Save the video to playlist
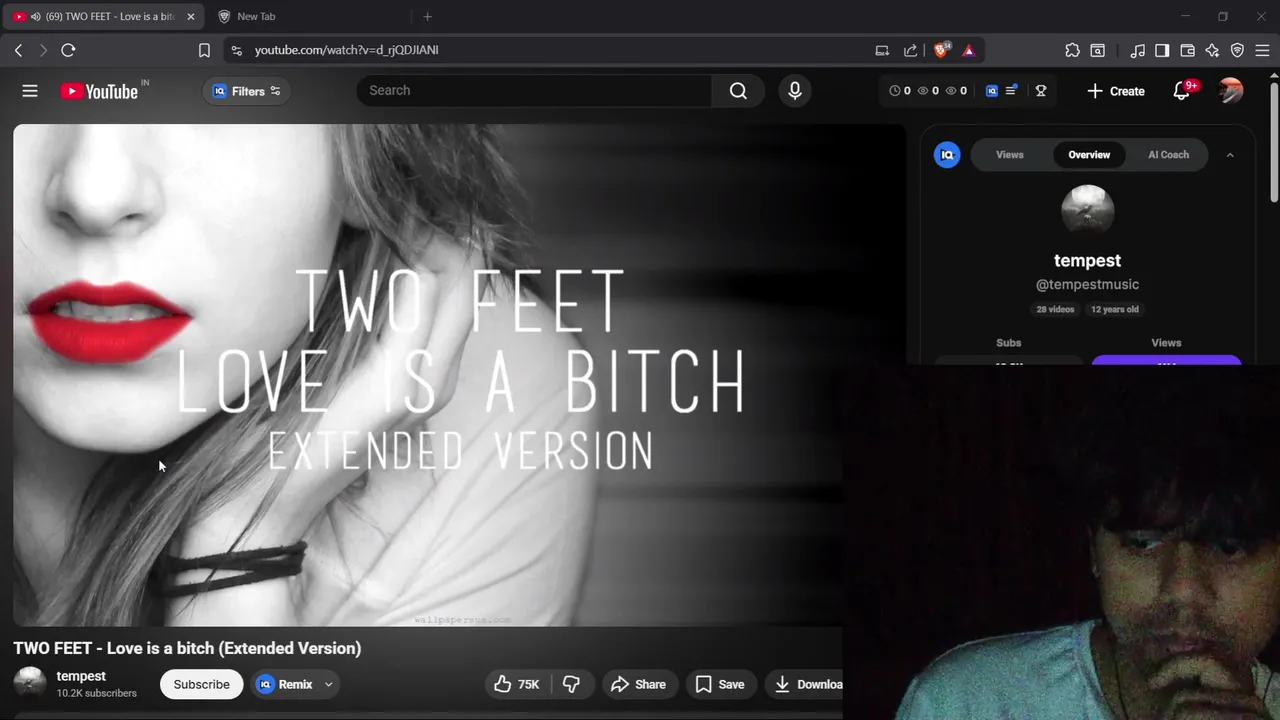 pyautogui.click(x=720, y=684)
